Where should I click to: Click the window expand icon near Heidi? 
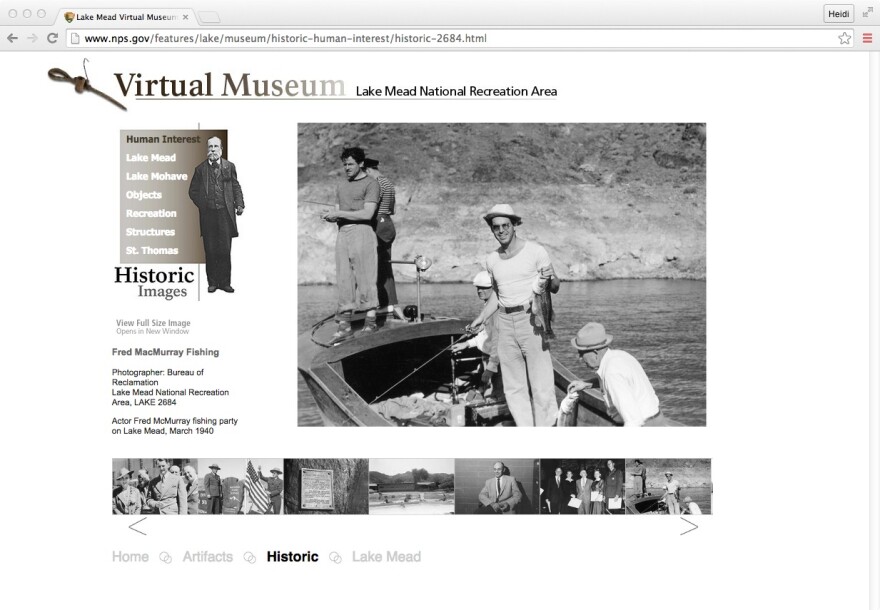click(x=866, y=14)
